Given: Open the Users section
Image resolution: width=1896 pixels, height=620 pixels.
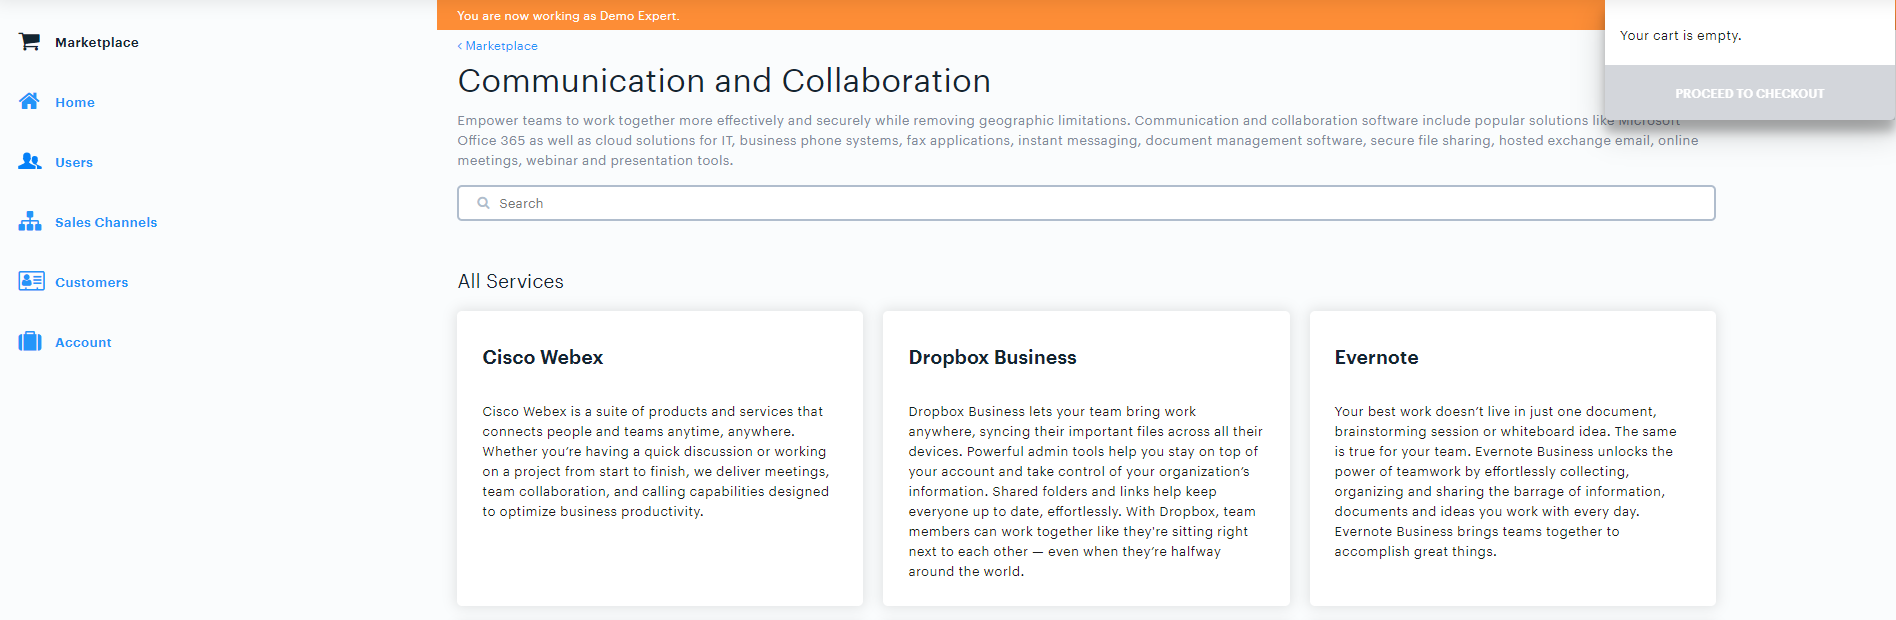Looking at the screenshot, I should 74,162.
